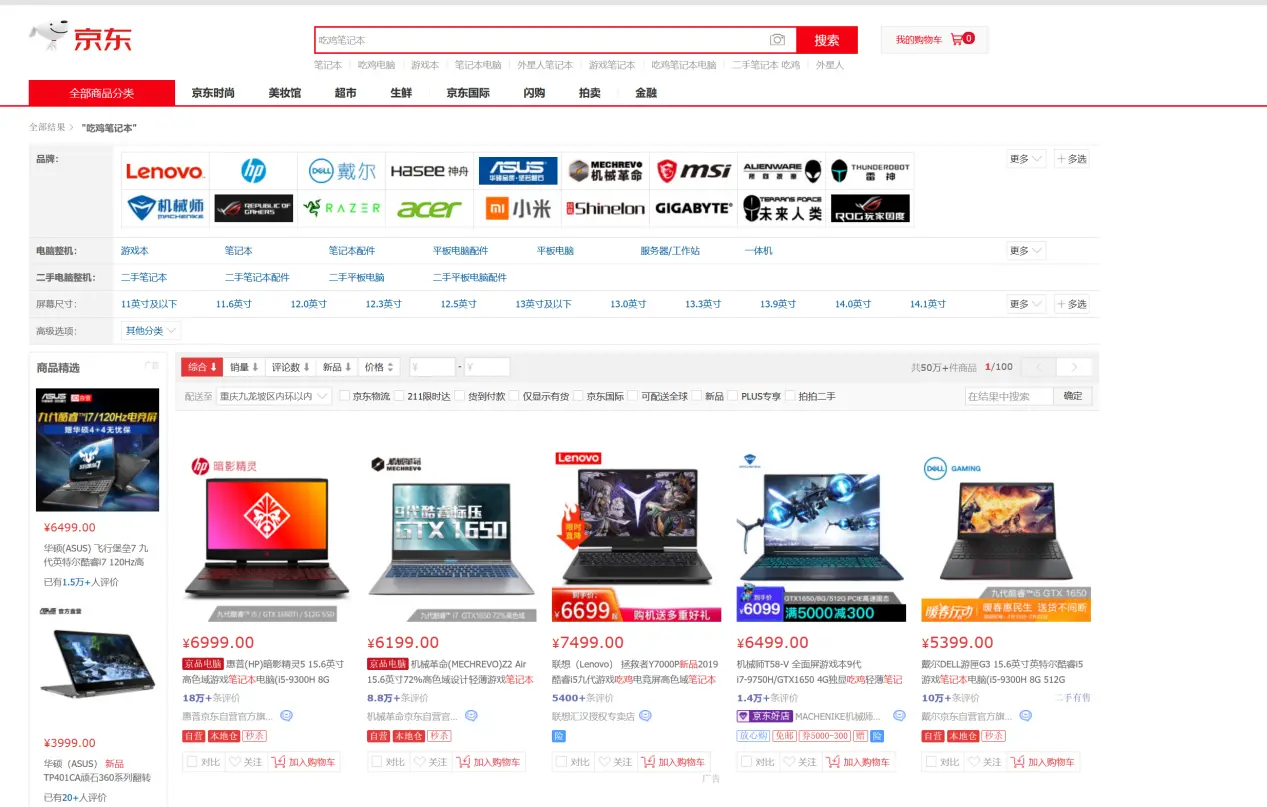Filter by Shinelon brand logo
This screenshot has width=1267, height=807.
pos(606,208)
